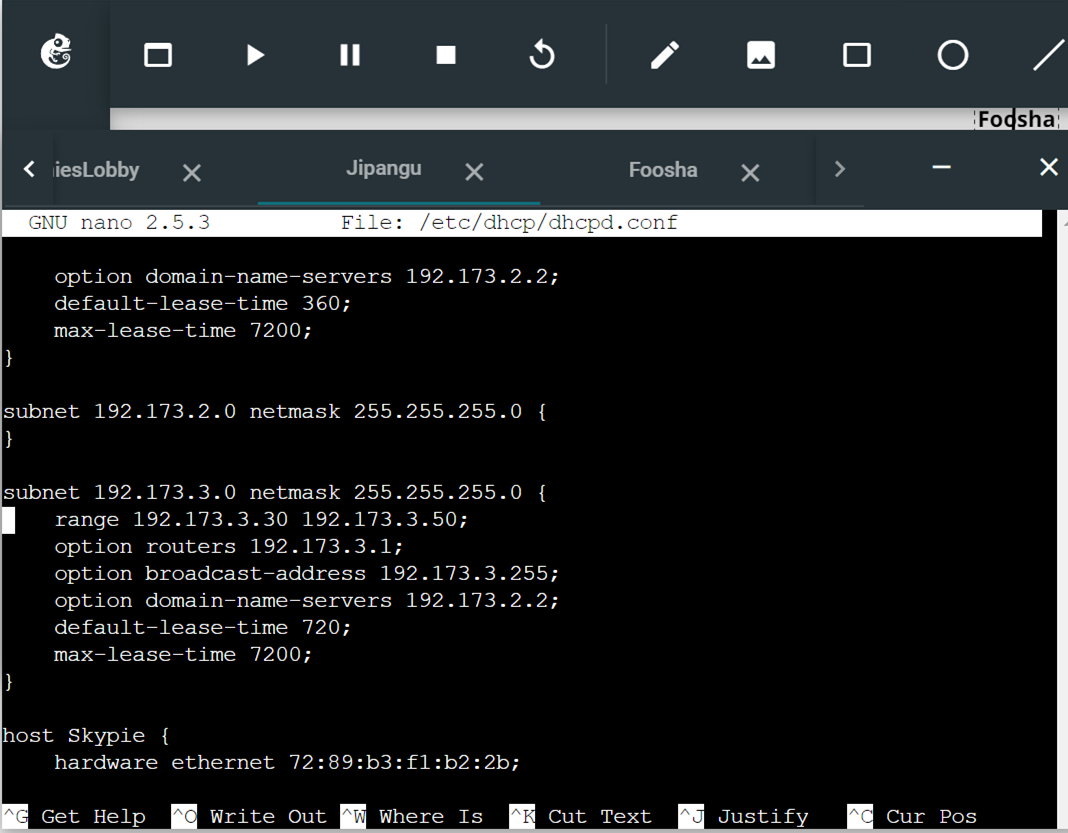
Task: Click the ^J Justify shortcut
Action: click(x=744, y=816)
